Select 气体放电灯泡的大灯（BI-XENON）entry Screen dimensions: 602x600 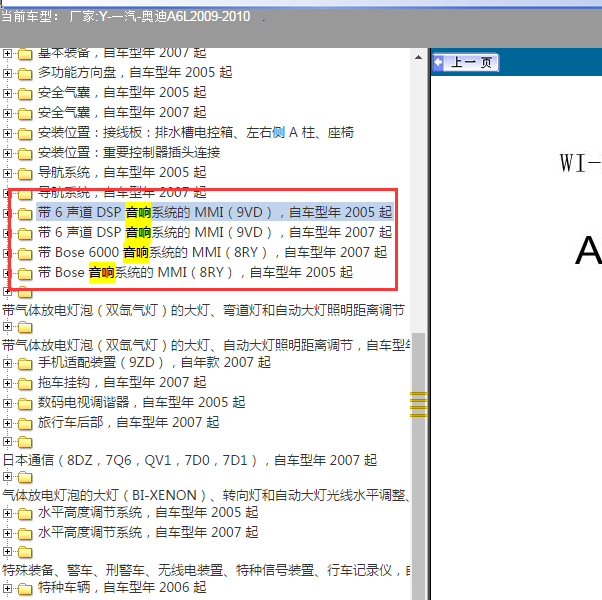pos(206,496)
